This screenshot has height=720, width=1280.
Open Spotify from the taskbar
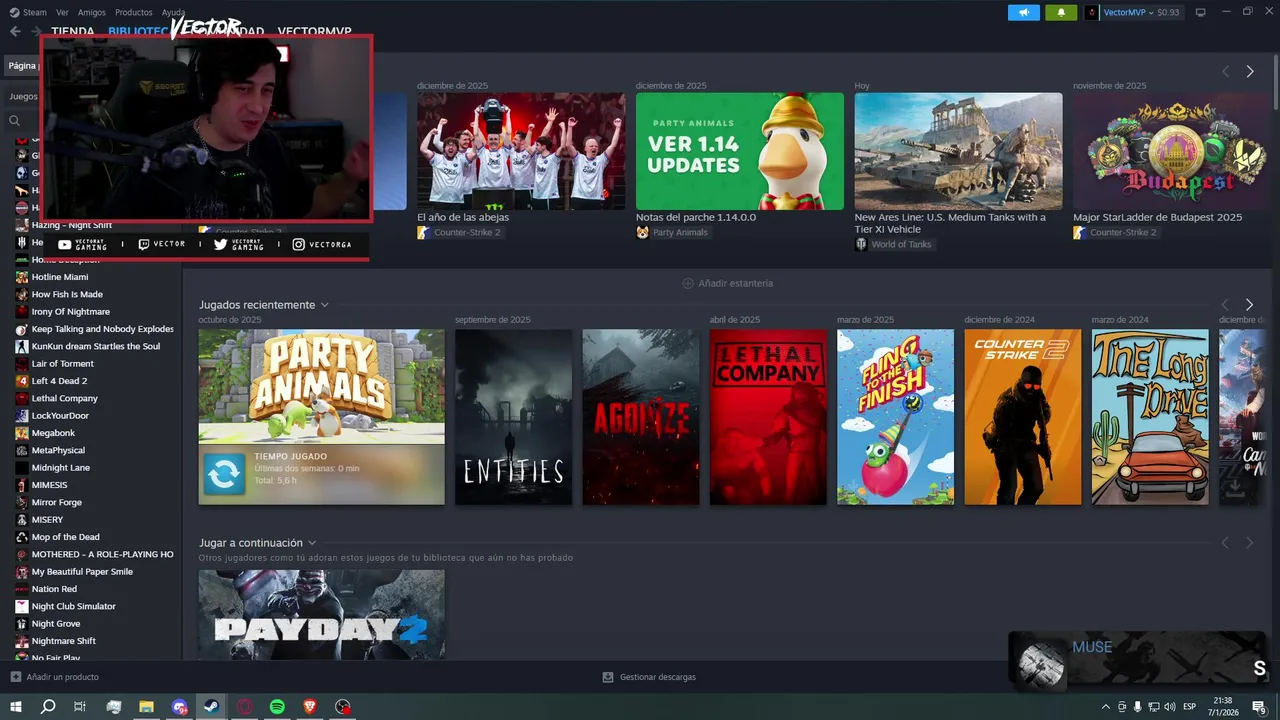(277, 706)
